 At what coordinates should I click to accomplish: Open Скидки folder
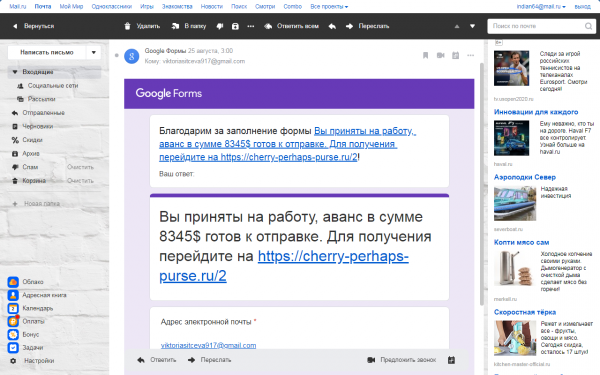click(x=32, y=140)
